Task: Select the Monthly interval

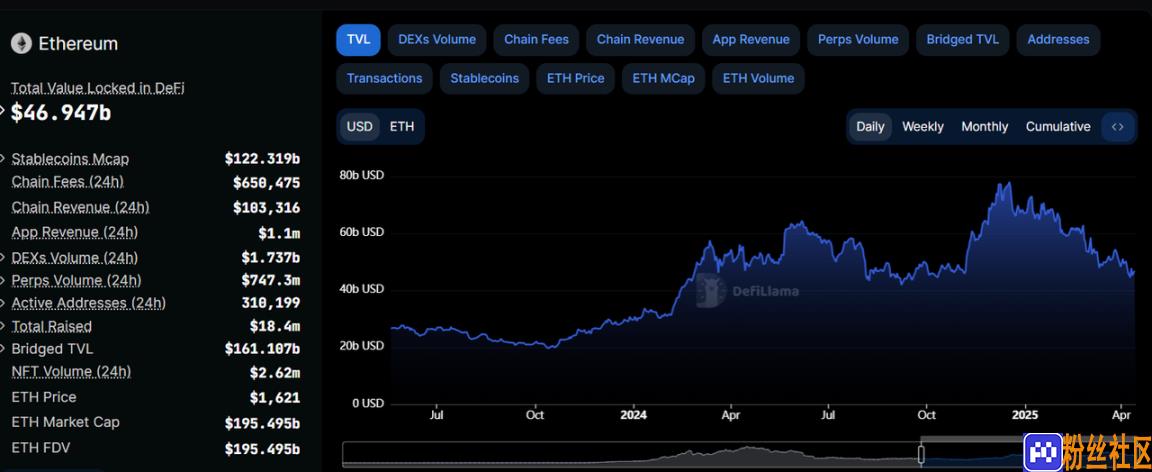Action: point(984,126)
